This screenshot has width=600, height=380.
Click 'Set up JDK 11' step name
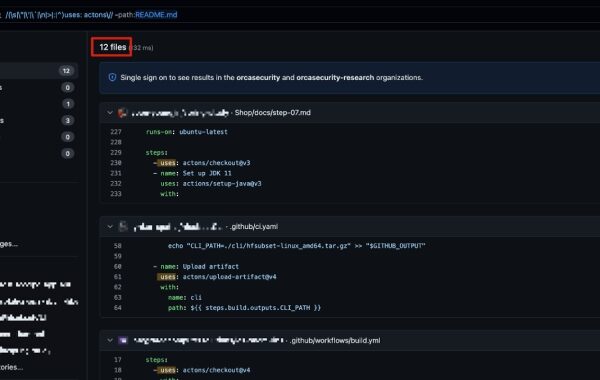tap(207, 173)
